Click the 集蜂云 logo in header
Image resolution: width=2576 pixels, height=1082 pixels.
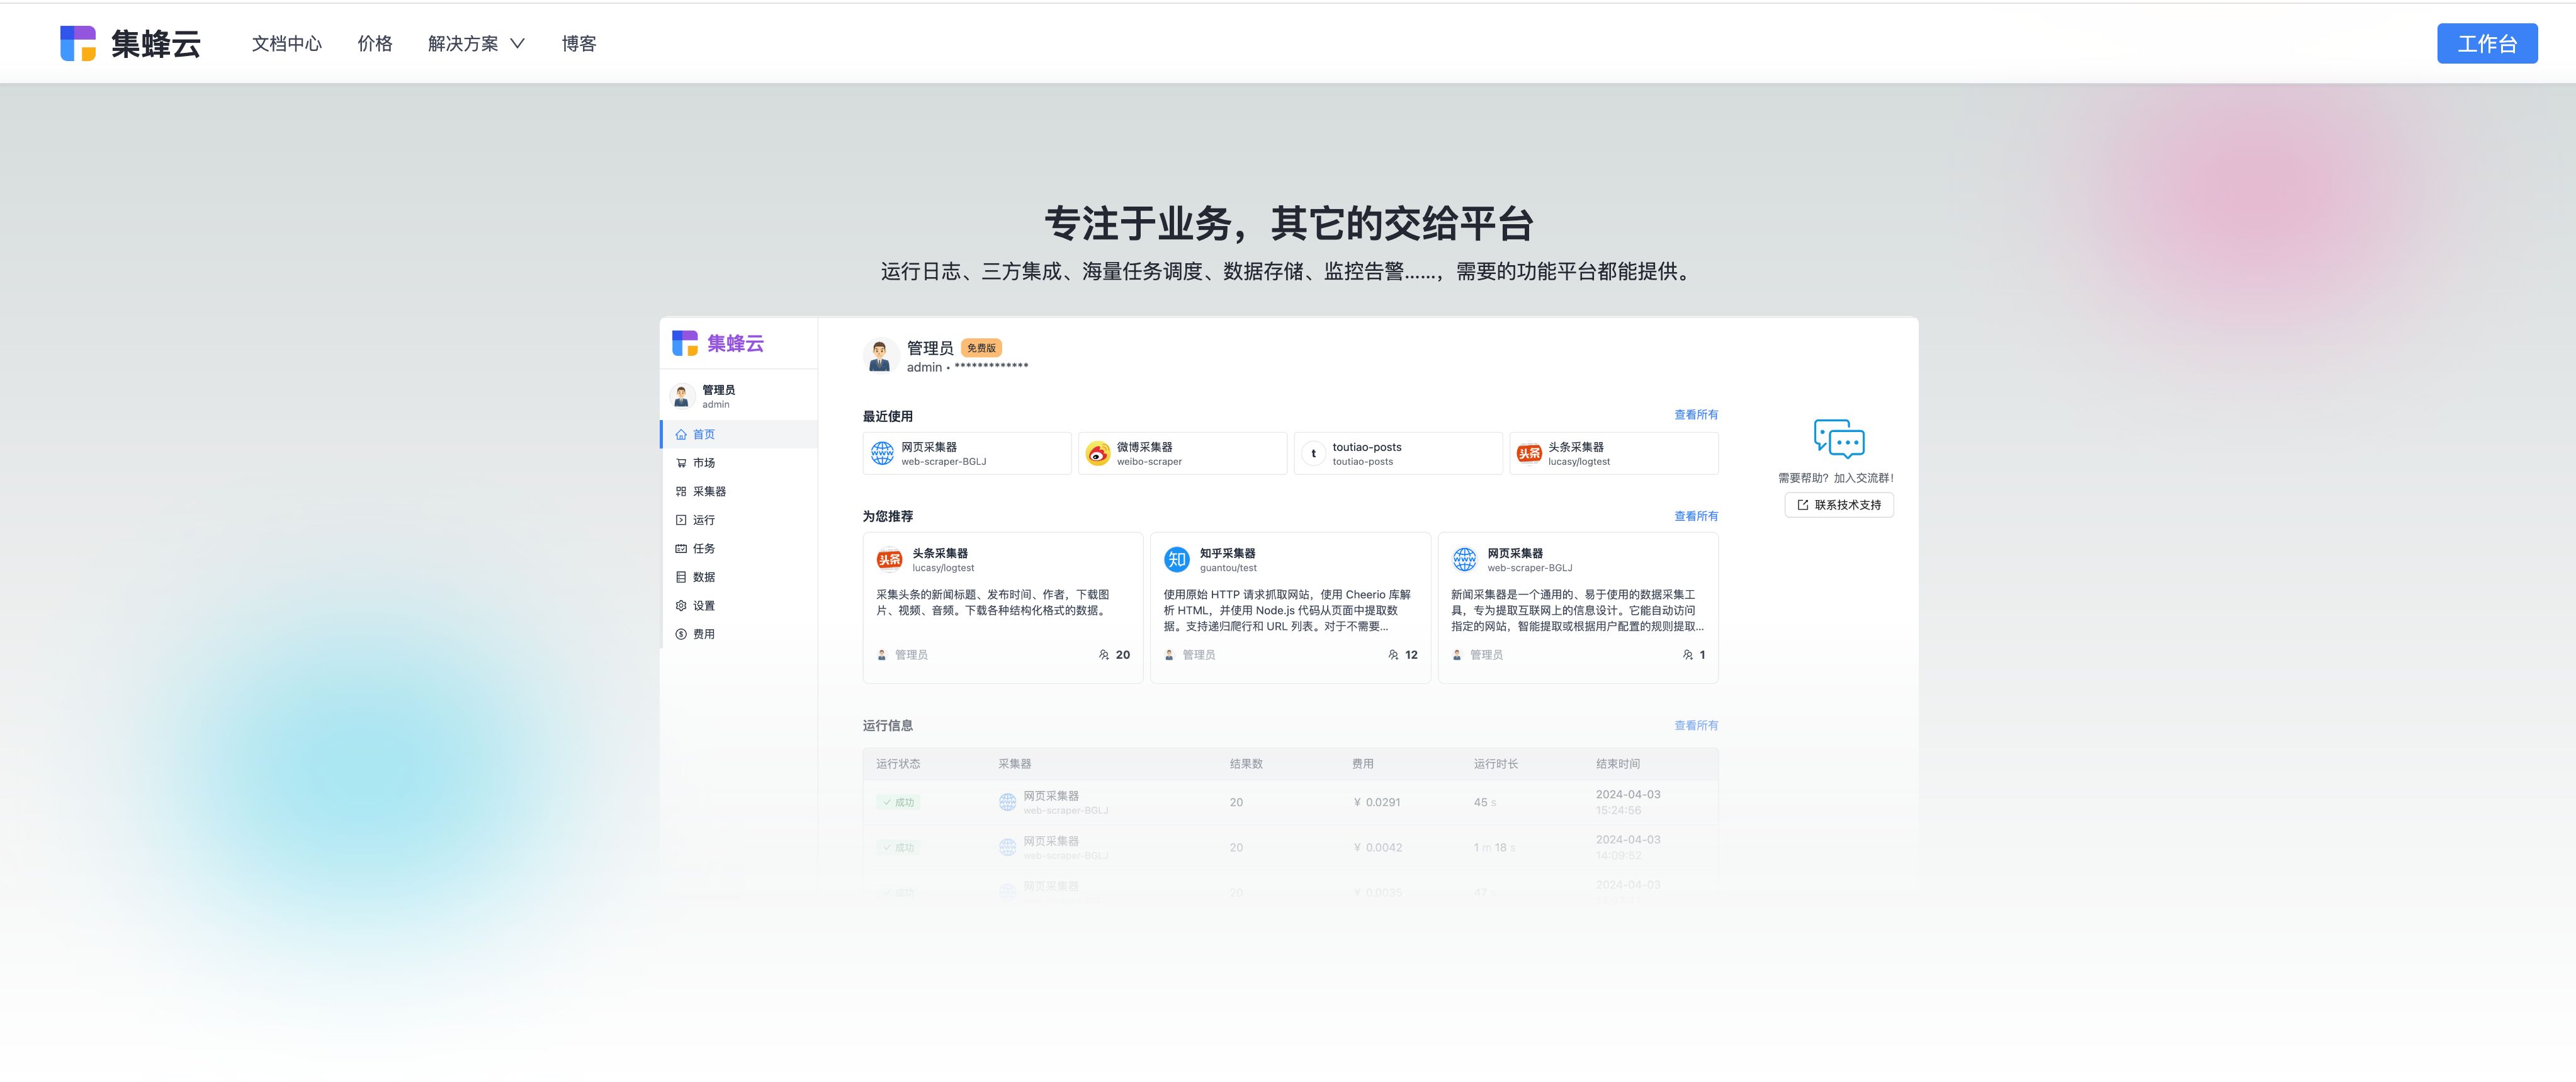pyautogui.click(x=130, y=44)
